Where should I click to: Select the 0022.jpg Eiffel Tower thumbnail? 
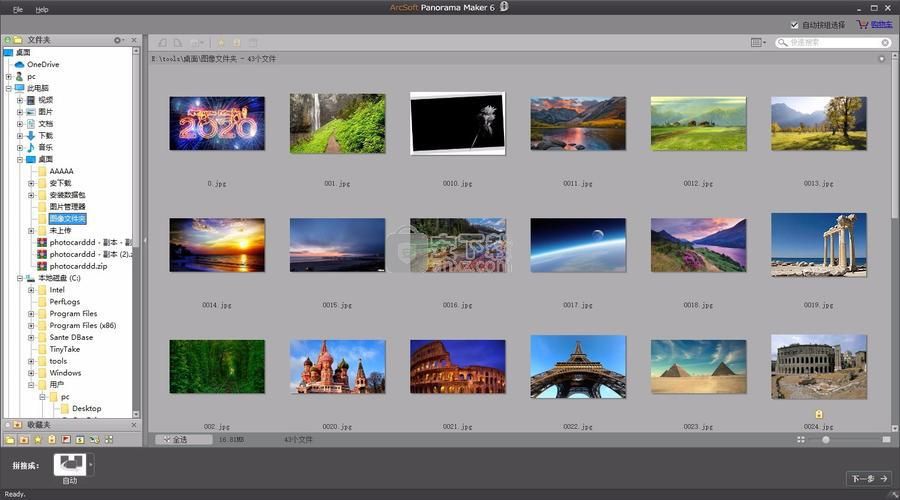point(578,367)
